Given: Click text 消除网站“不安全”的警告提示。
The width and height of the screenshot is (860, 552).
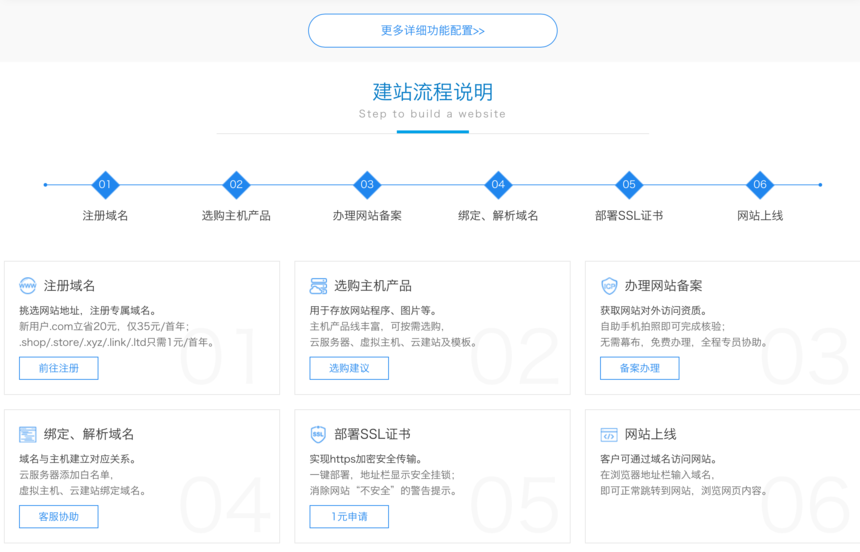Looking at the screenshot, I should pyautogui.click(x=383, y=491).
